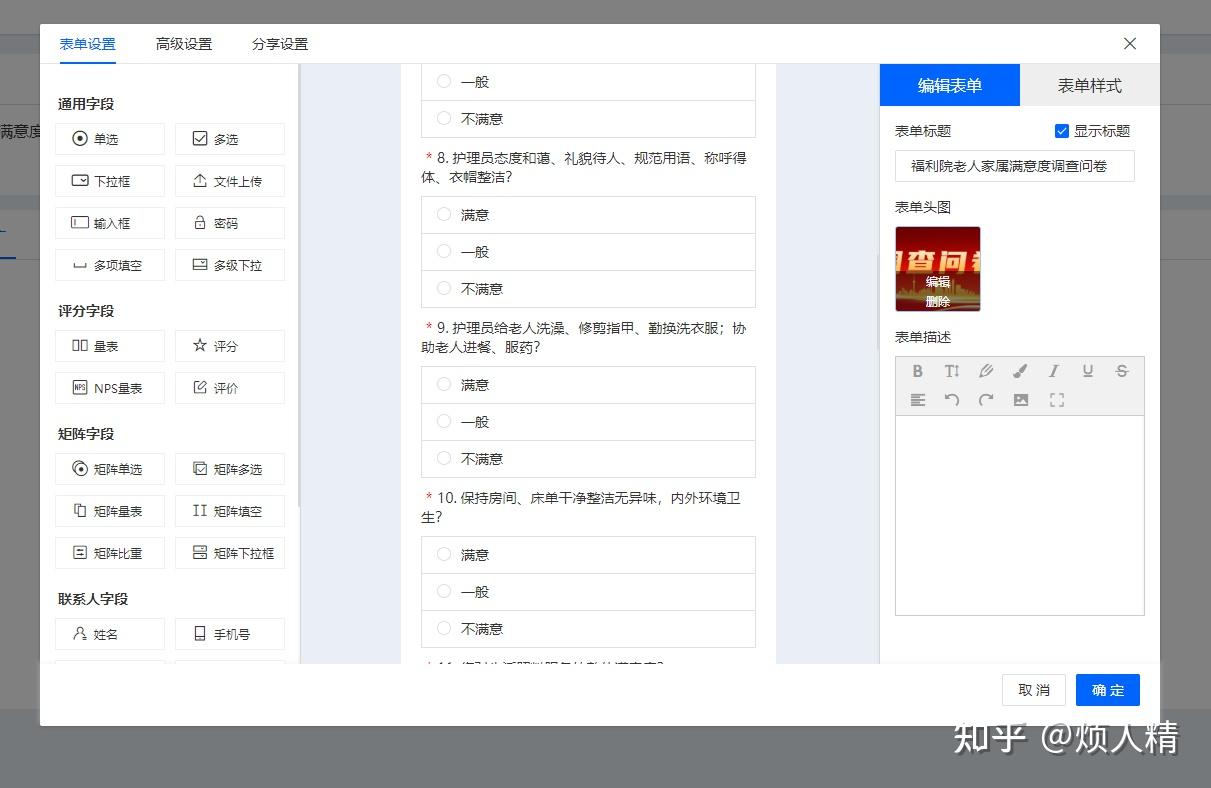Click the Bold icon in description editor
Image resolution: width=1211 pixels, height=788 pixels.
tap(918, 371)
